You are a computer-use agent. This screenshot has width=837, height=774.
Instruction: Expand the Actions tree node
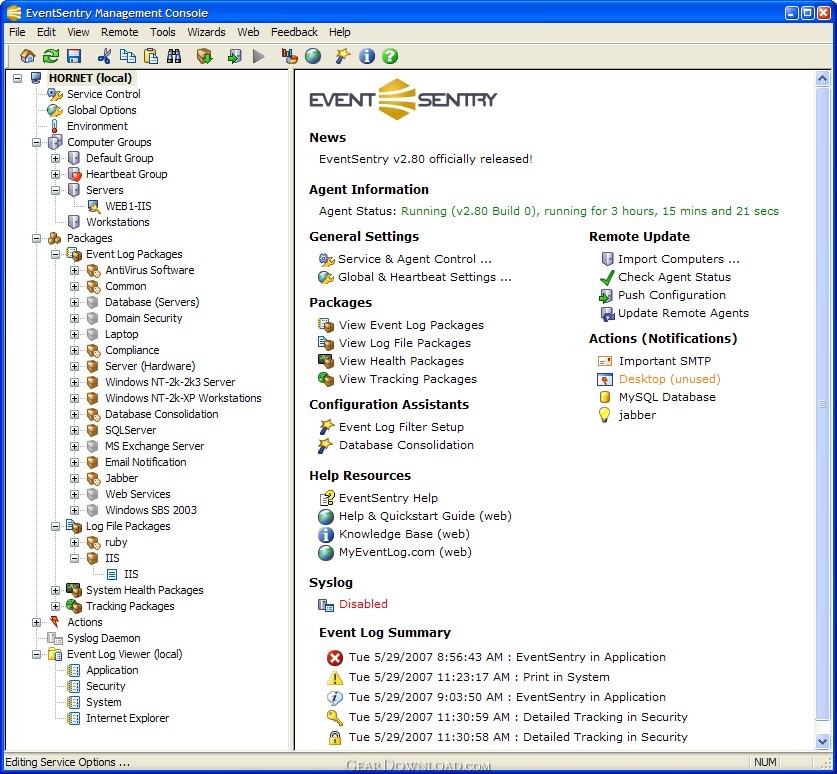click(x=36, y=622)
